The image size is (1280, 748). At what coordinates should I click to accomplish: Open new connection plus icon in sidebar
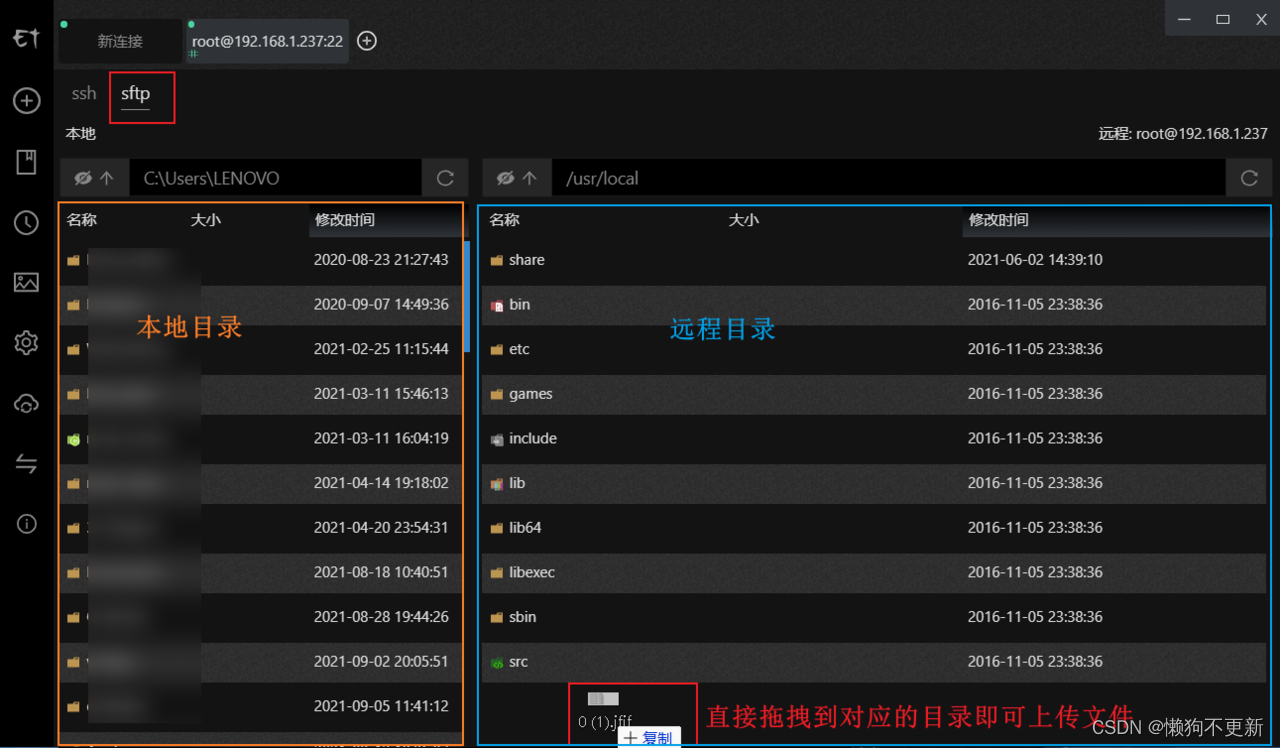[x=26, y=100]
